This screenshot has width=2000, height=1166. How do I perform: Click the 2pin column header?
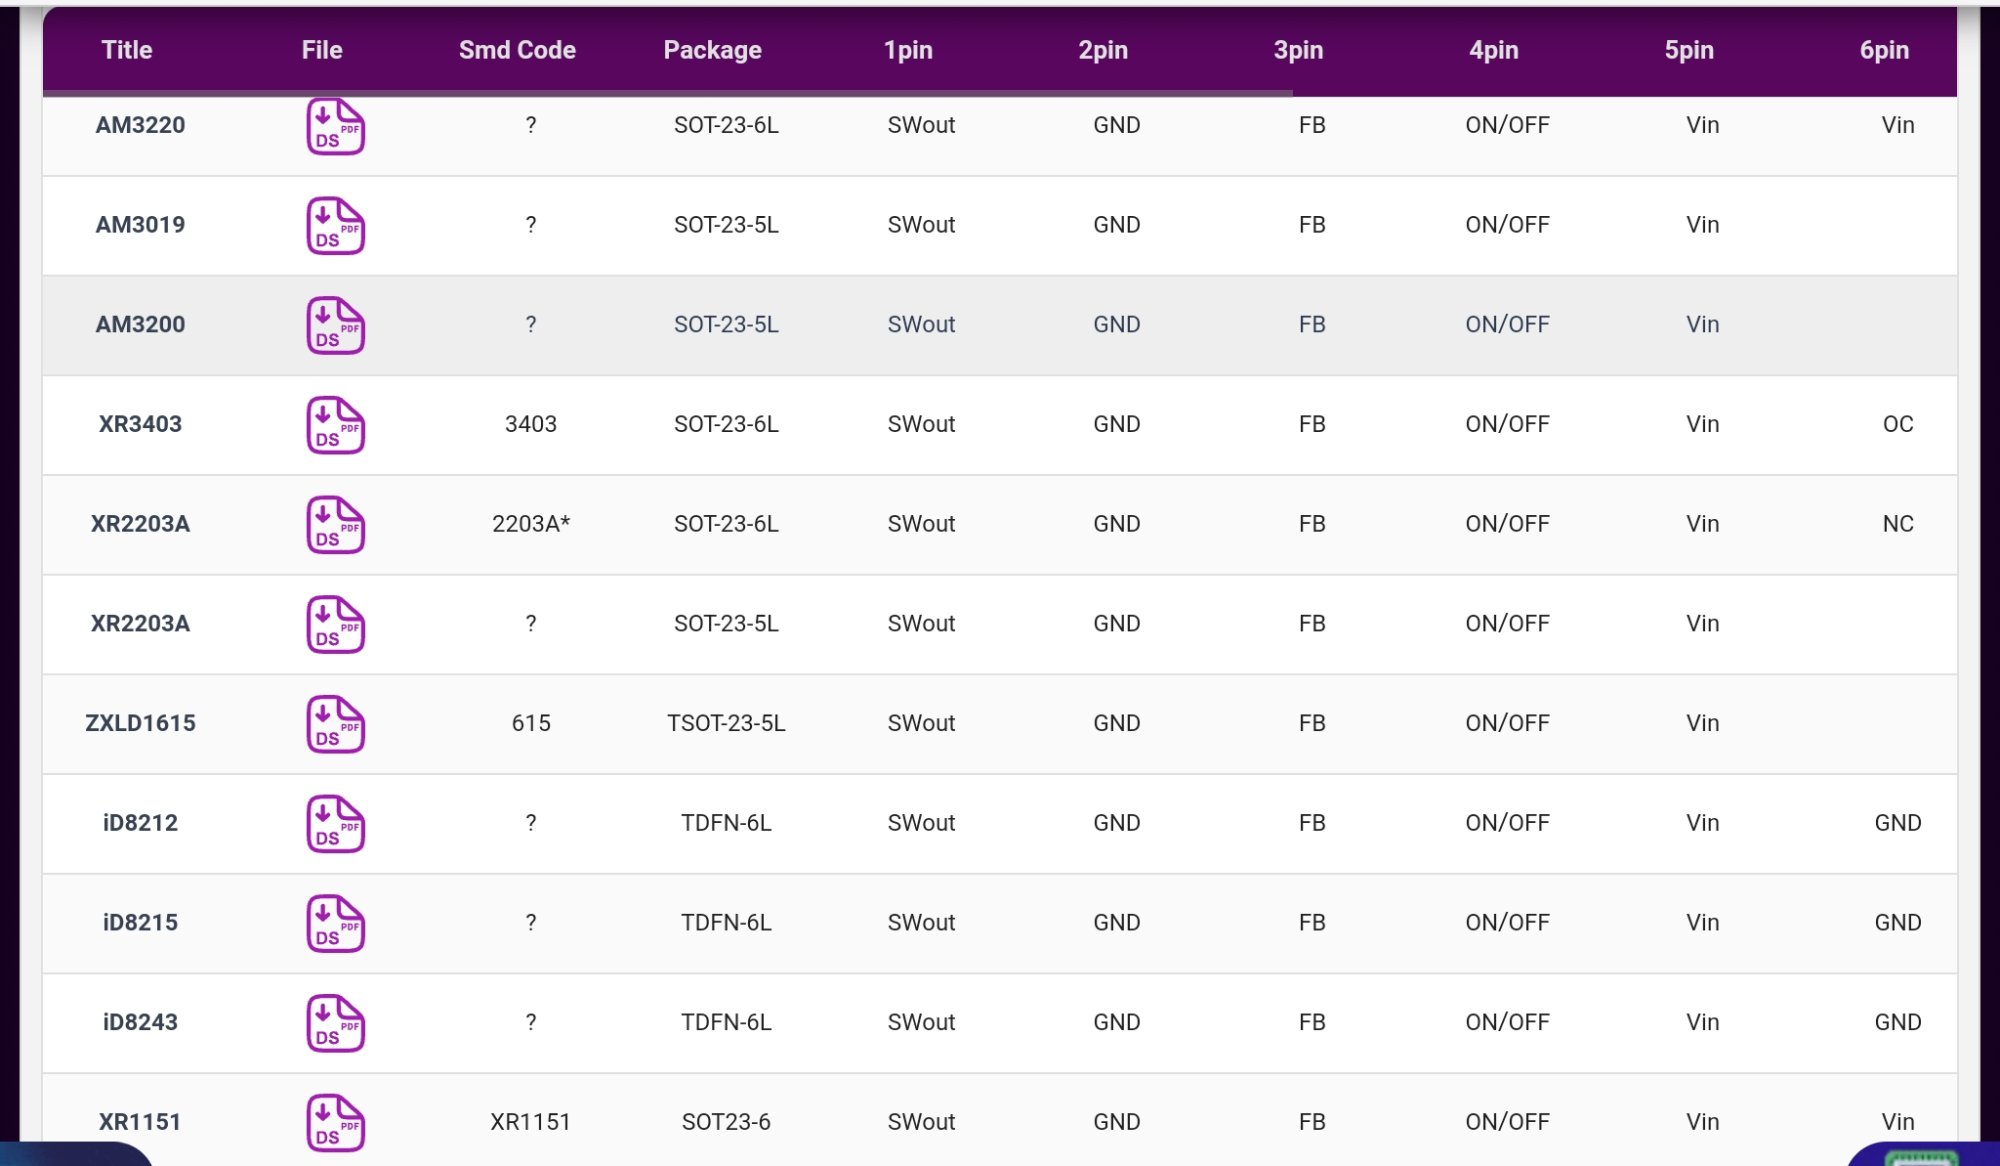pyautogui.click(x=1103, y=50)
